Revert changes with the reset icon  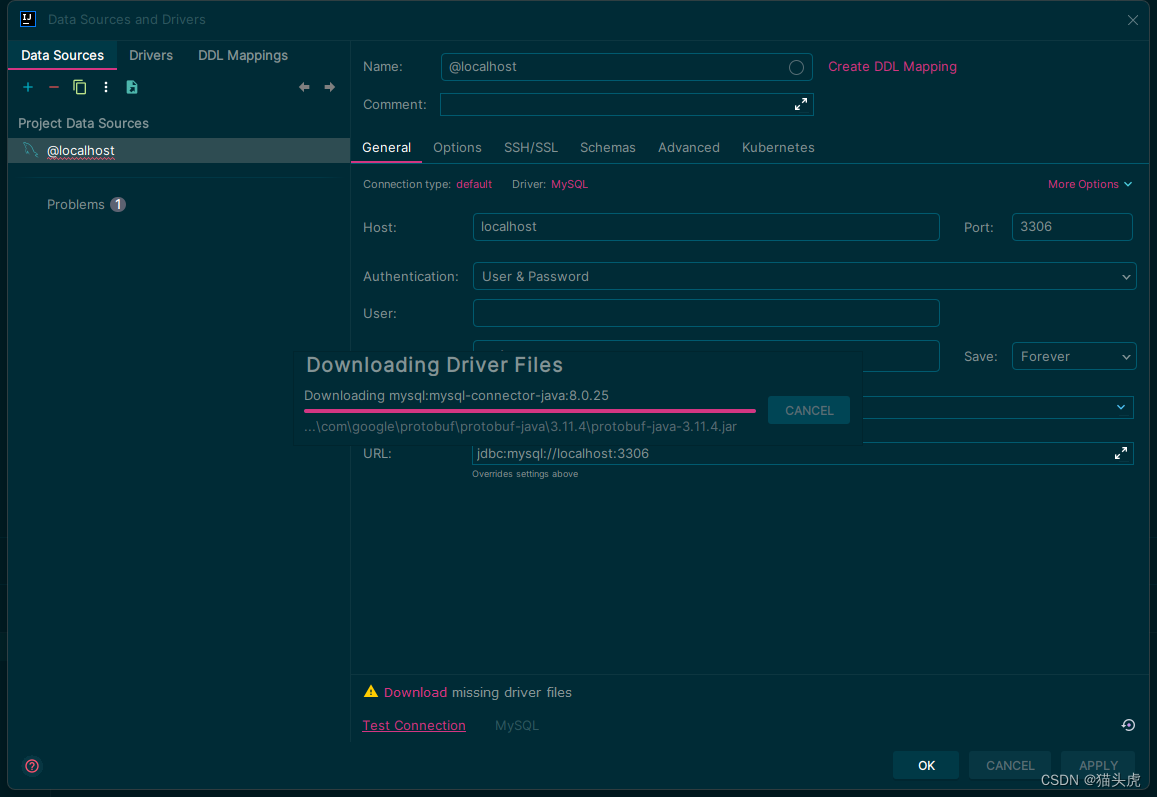[1128, 725]
